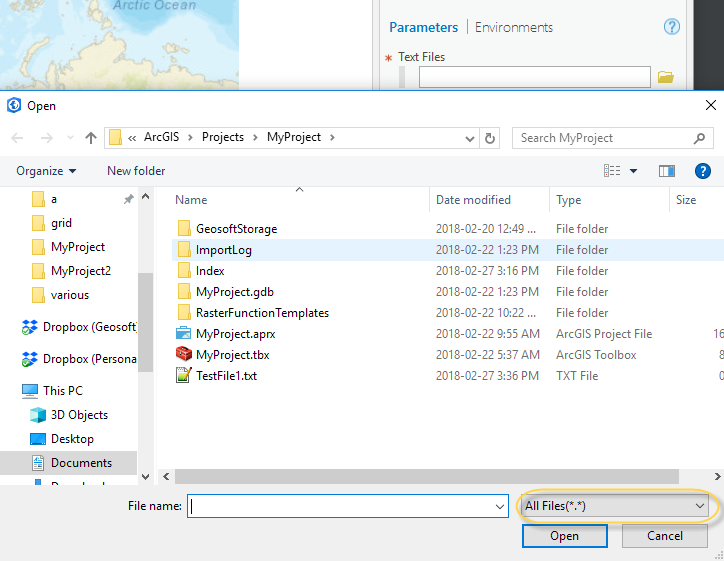Create a New folder

coord(136,171)
